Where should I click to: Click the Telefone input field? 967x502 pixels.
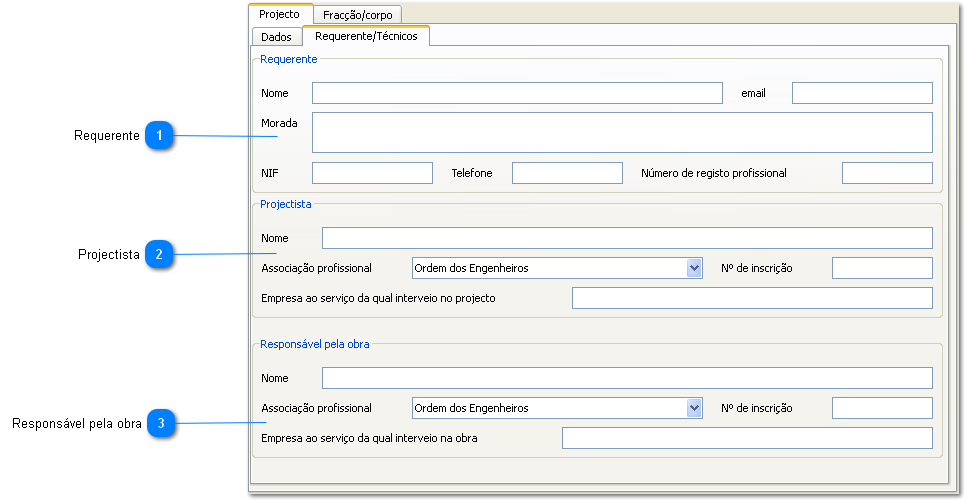pos(566,173)
